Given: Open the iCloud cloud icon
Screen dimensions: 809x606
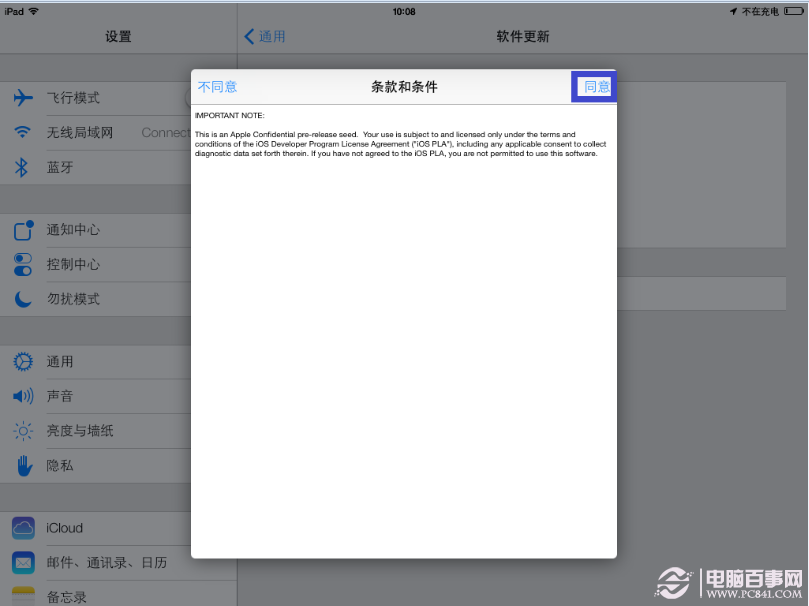Looking at the screenshot, I should (x=23, y=528).
